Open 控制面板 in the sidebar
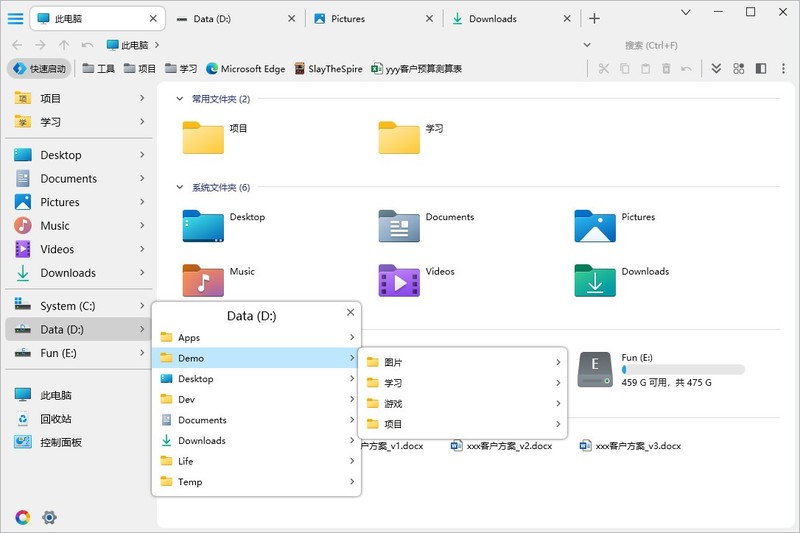Image resolution: width=800 pixels, height=533 pixels. [x=79, y=442]
